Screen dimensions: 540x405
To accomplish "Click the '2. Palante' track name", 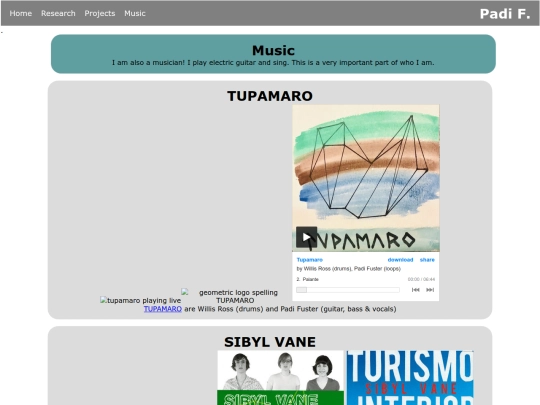I will (308, 279).
